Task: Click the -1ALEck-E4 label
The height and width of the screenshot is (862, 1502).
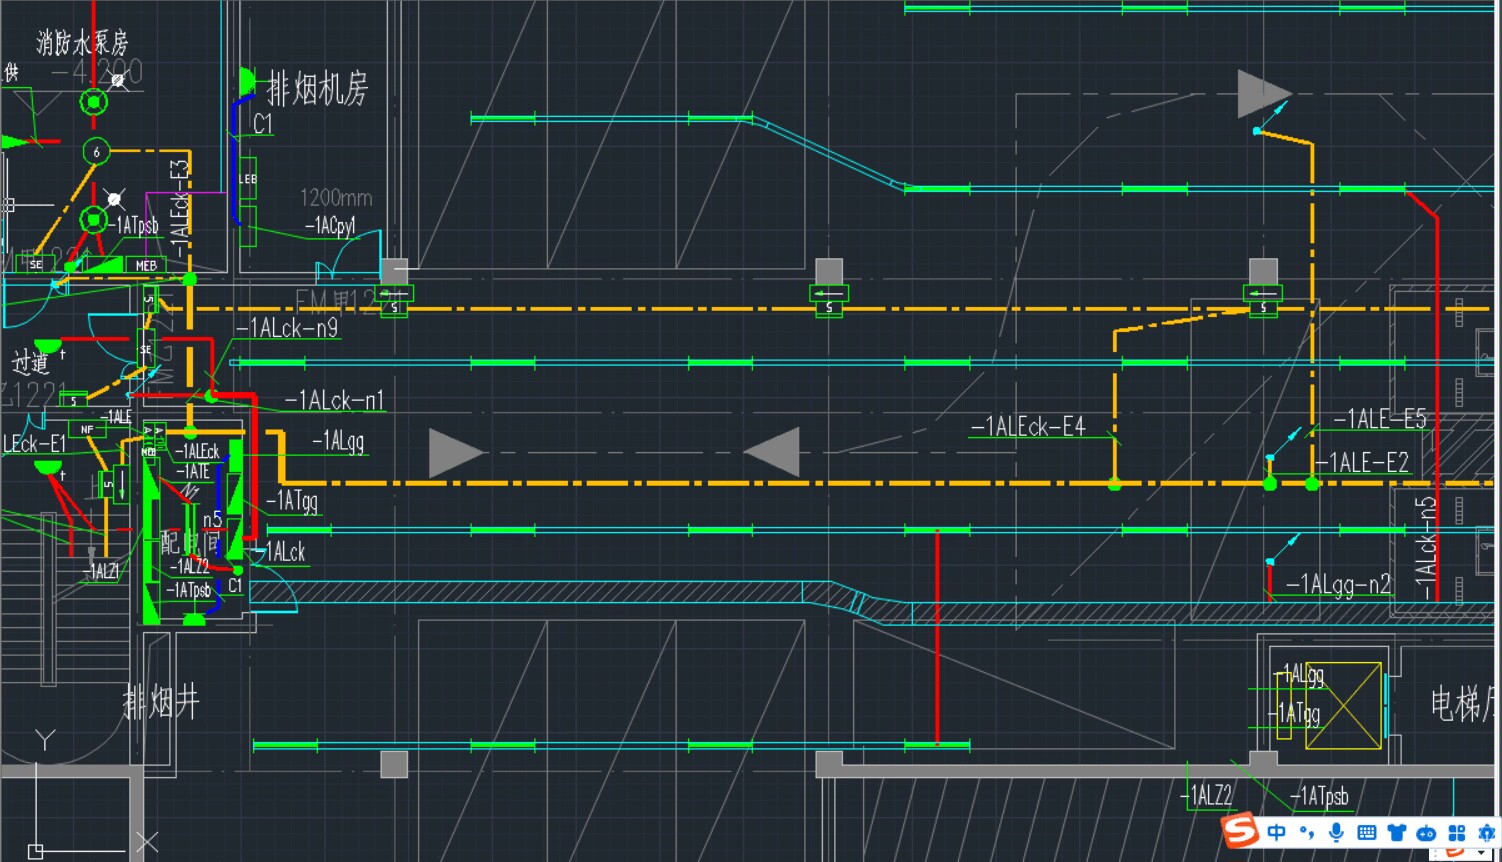Action: click(x=1028, y=427)
